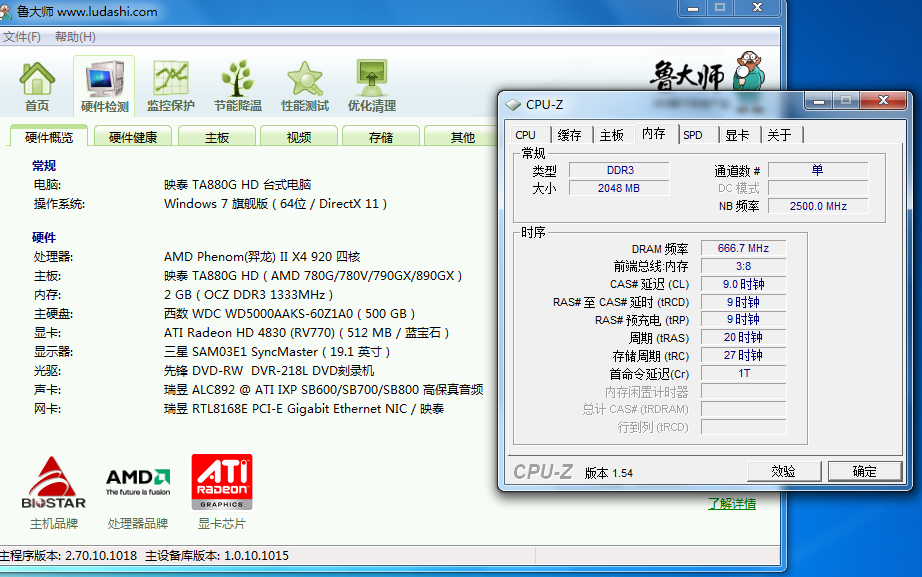Follow the 了解详情 link

(x=732, y=503)
